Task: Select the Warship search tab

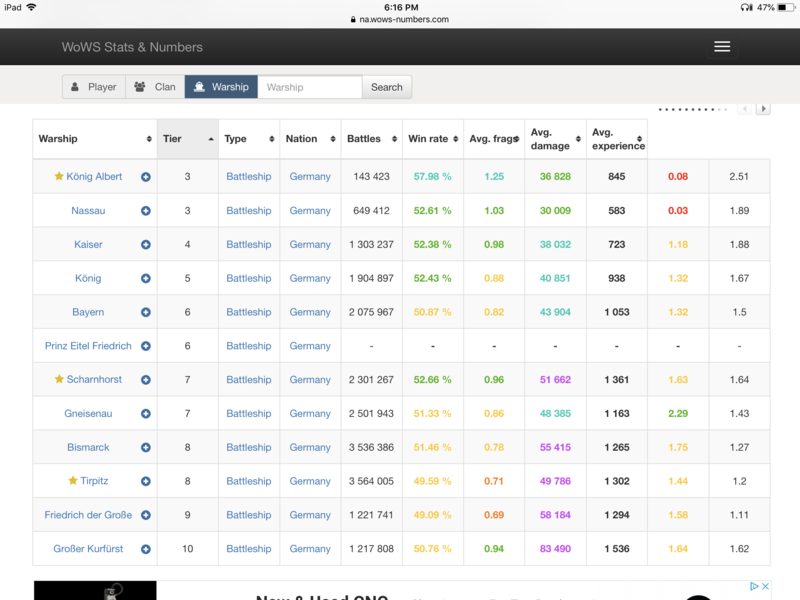Action: [x=221, y=87]
